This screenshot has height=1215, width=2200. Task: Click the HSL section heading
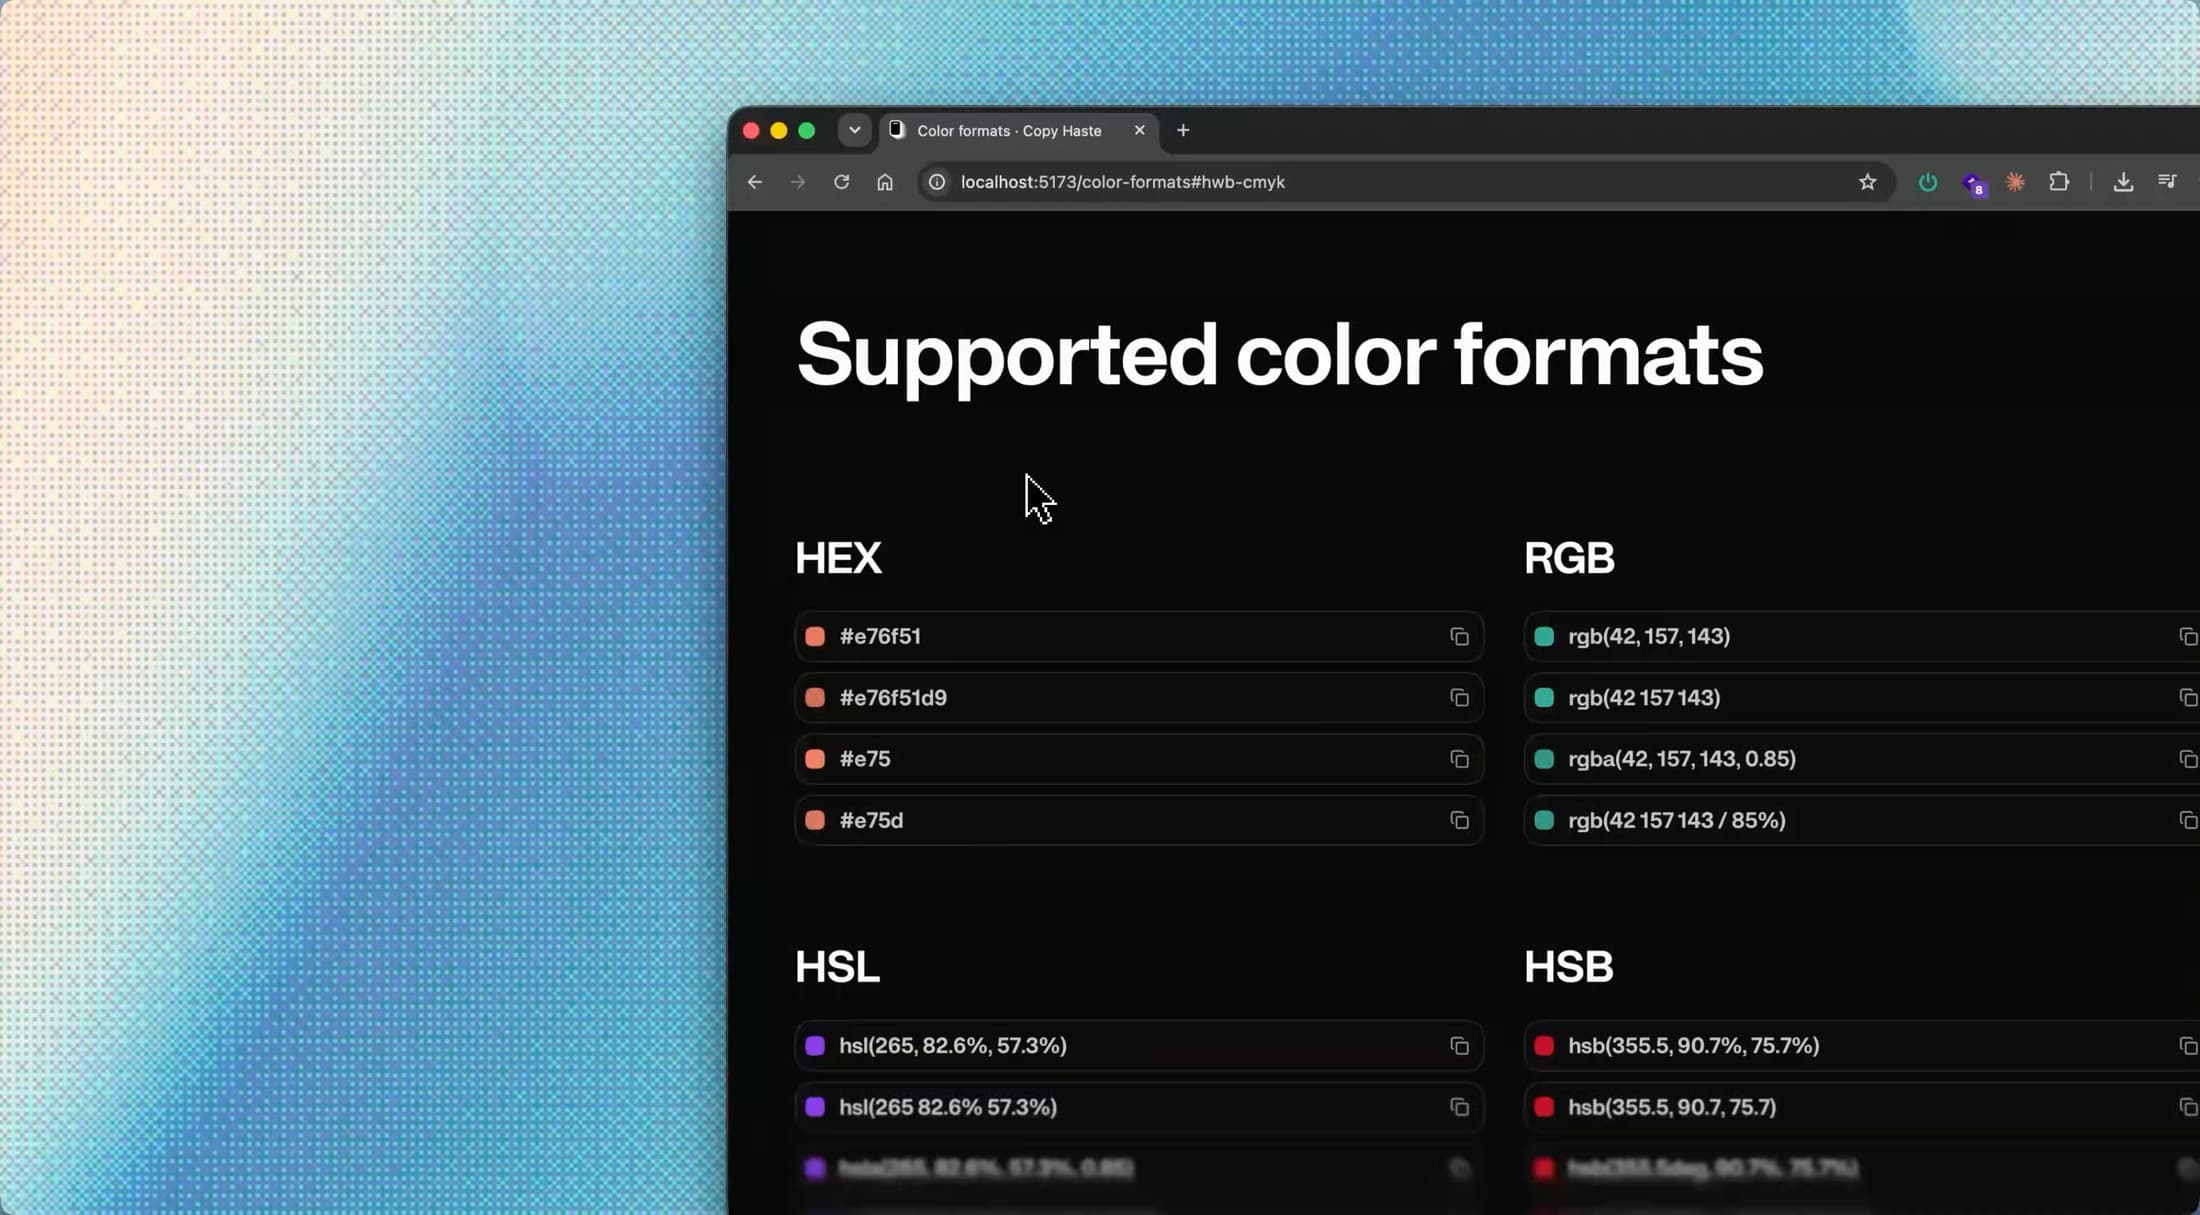pyautogui.click(x=837, y=967)
